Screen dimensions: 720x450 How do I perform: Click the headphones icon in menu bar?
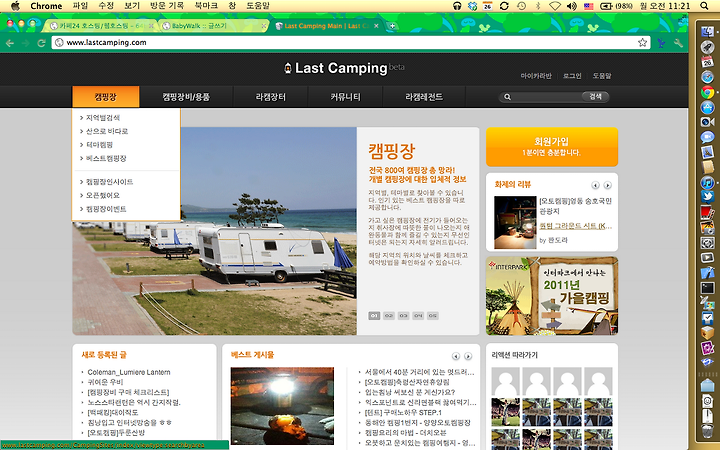tap(457, 6)
